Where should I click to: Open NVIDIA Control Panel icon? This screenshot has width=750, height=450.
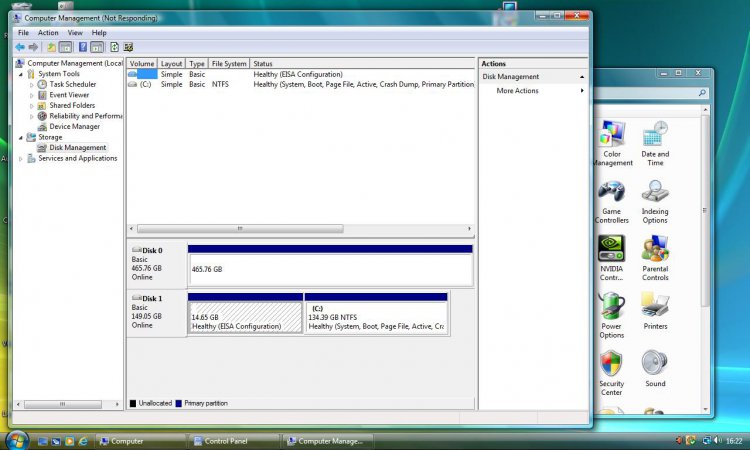coord(612,258)
